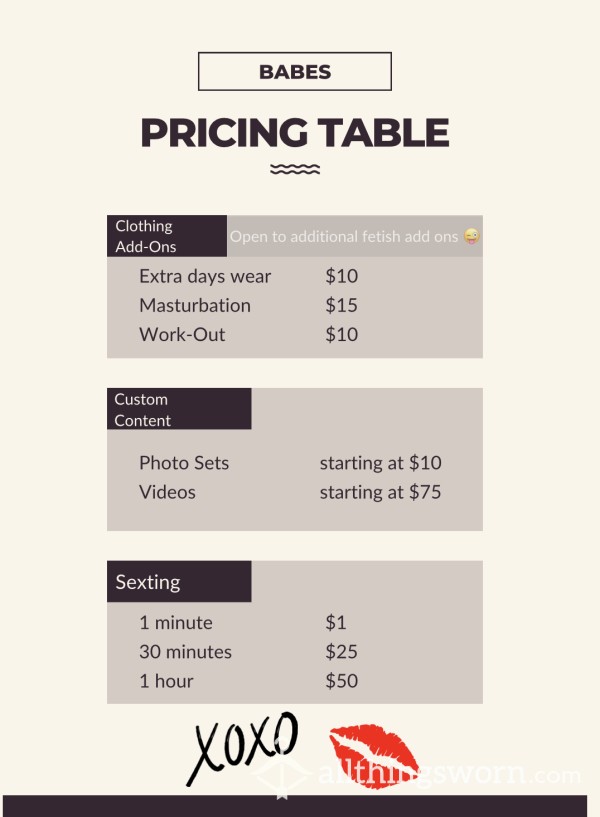Viewport: 600px width, 817px height.
Task: Select the Custom Content header
Action: tap(179, 409)
